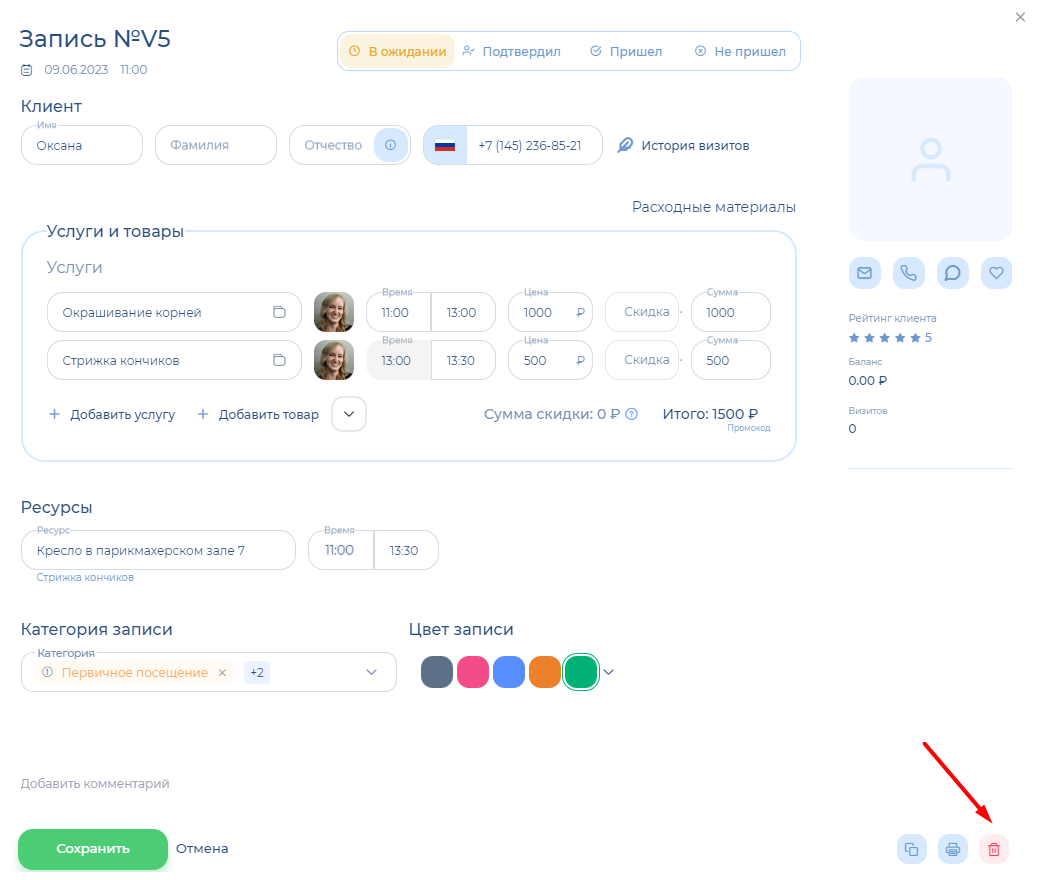Expand more colors chevron next to swatches
Screen dimensions: 1039x880
point(608,672)
